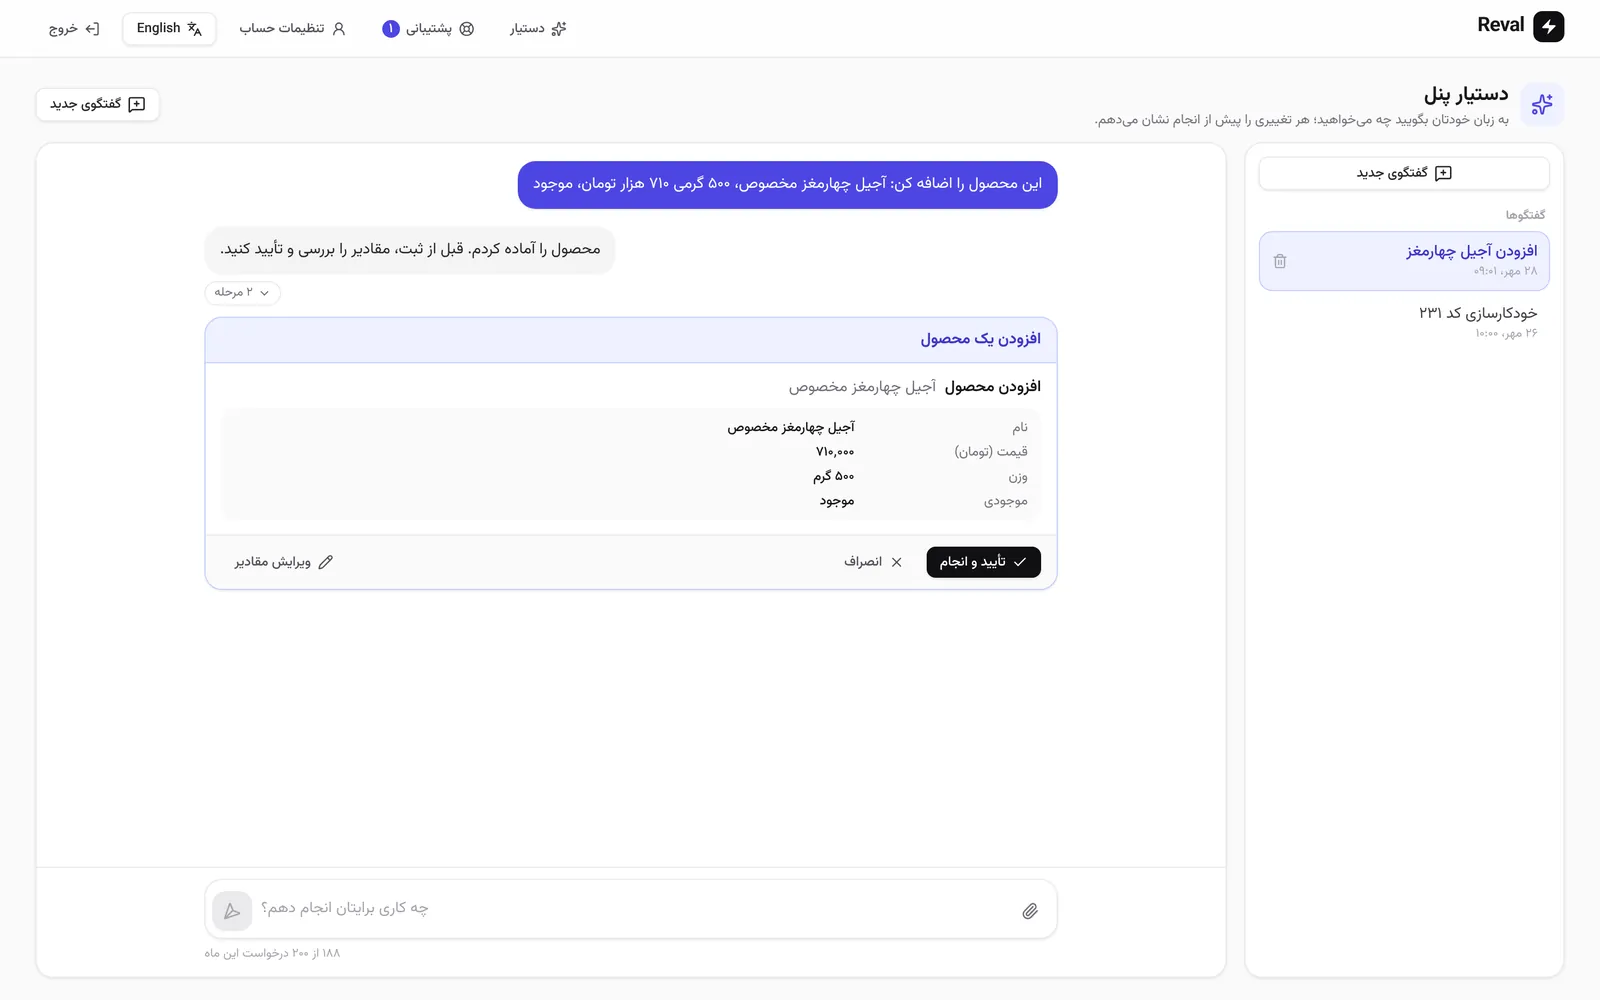Click the user's blue message bubble
The height and width of the screenshot is (1000, 1600).
click(x=787, y=185)
